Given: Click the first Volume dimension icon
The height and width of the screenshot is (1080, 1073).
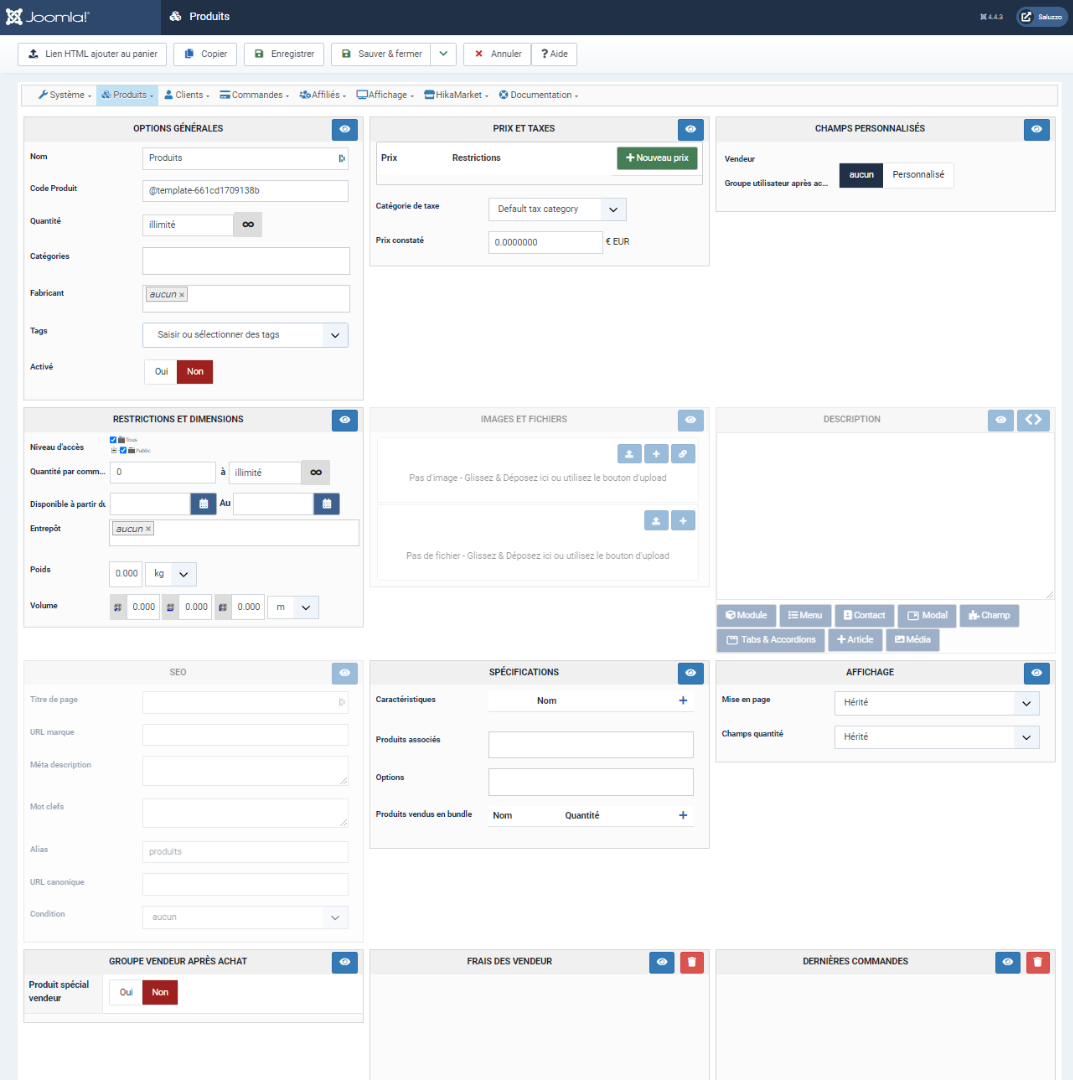Looking at the screenshot, I should point(118,608).
